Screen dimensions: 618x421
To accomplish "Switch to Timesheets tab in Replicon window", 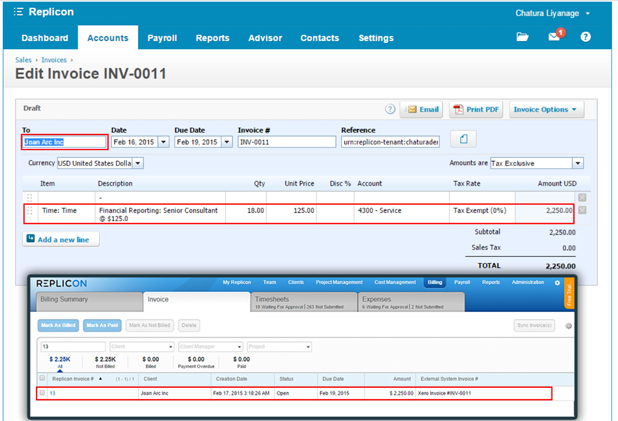I will [x=303, y=302].
